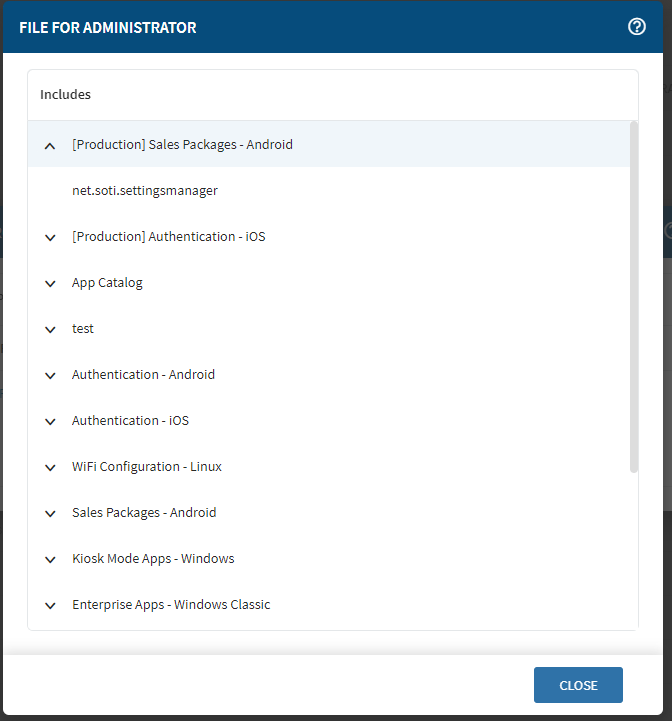Expand the App Catalog chevron
The width and height of the screenshot is (672, 721).
[50, 283]
